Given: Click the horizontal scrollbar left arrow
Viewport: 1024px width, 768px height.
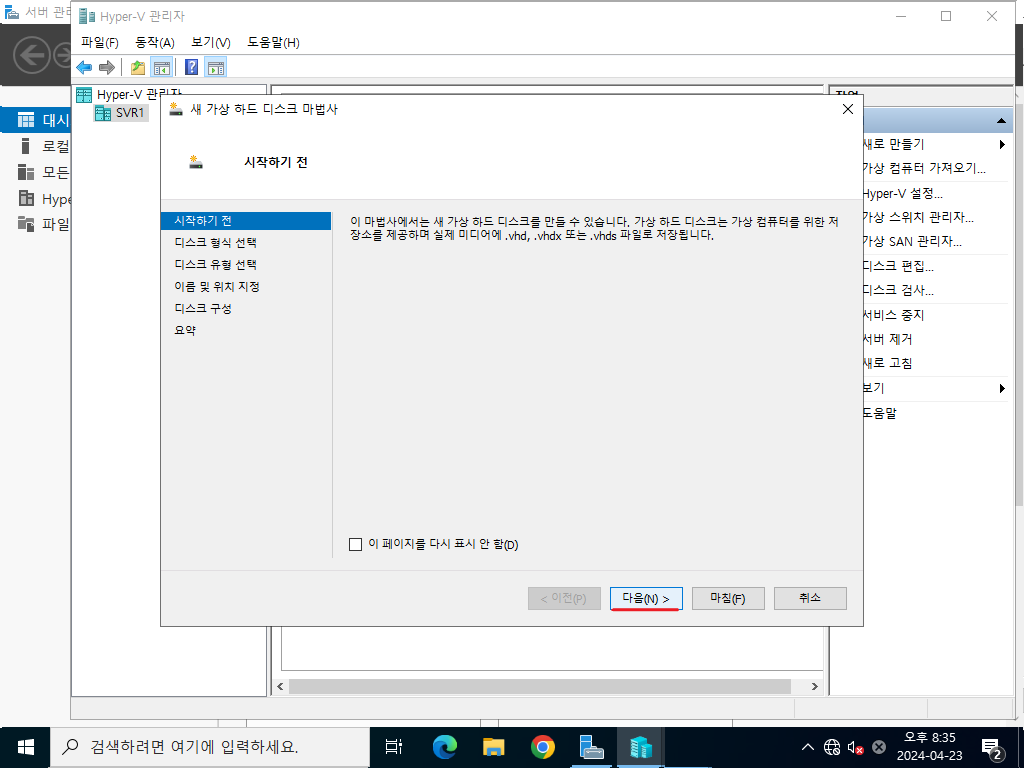Looking at the screenshot, I should tap(280, 686).
